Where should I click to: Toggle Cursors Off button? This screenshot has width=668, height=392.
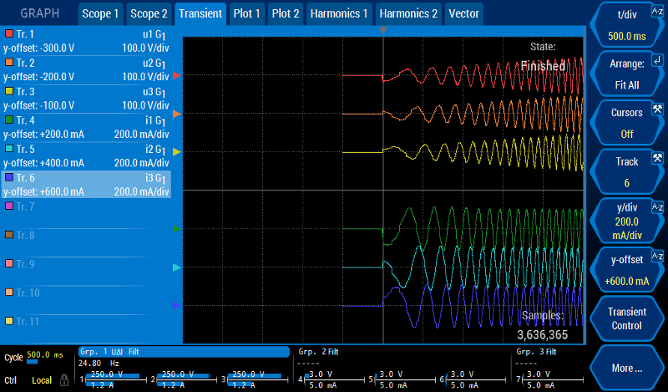point(627,123)
